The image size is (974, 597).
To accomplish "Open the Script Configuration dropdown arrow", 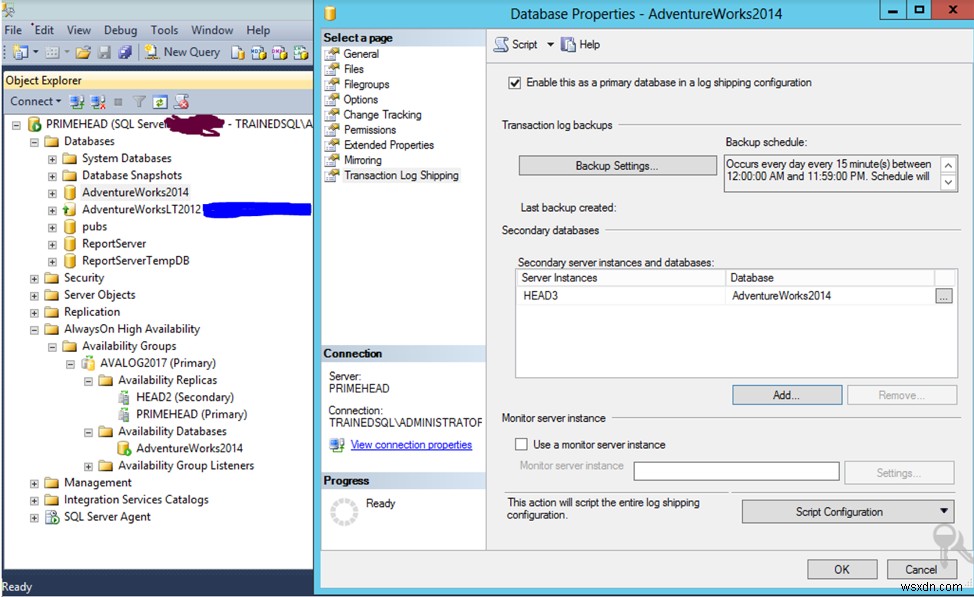I will tap(943, 511).
